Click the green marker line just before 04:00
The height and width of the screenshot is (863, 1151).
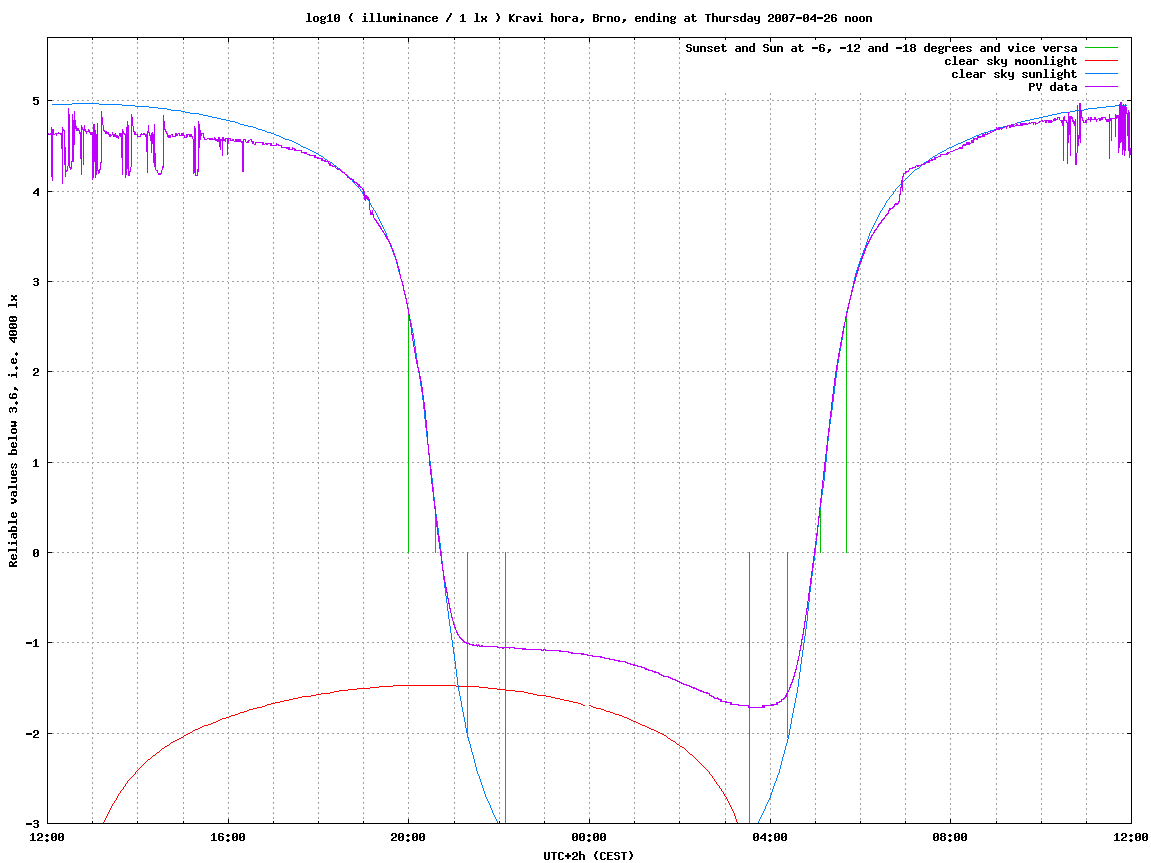[x=749, y=688]
